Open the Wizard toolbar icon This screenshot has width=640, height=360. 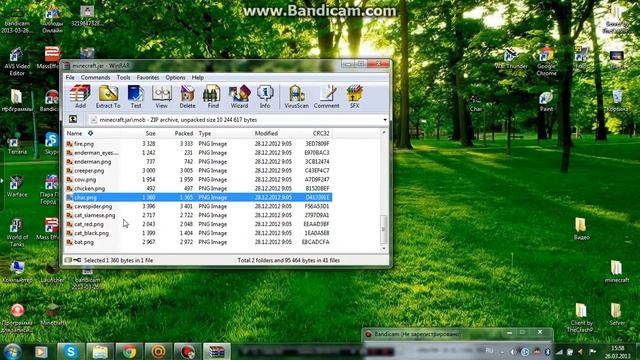pos(239,97)
